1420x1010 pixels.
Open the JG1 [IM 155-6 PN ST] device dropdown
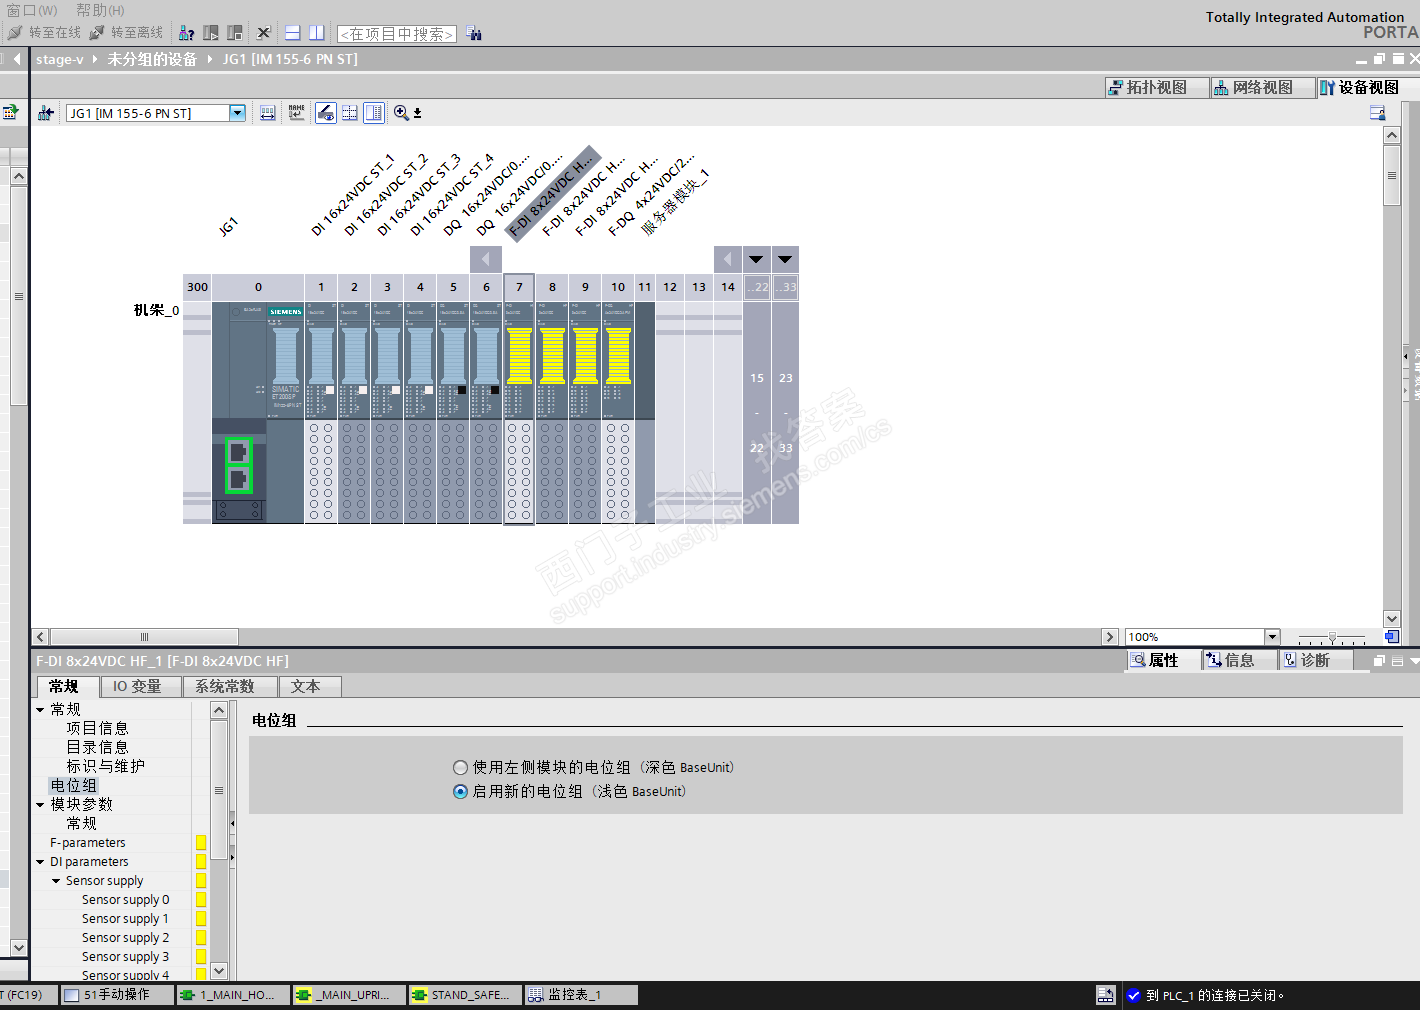238,113
